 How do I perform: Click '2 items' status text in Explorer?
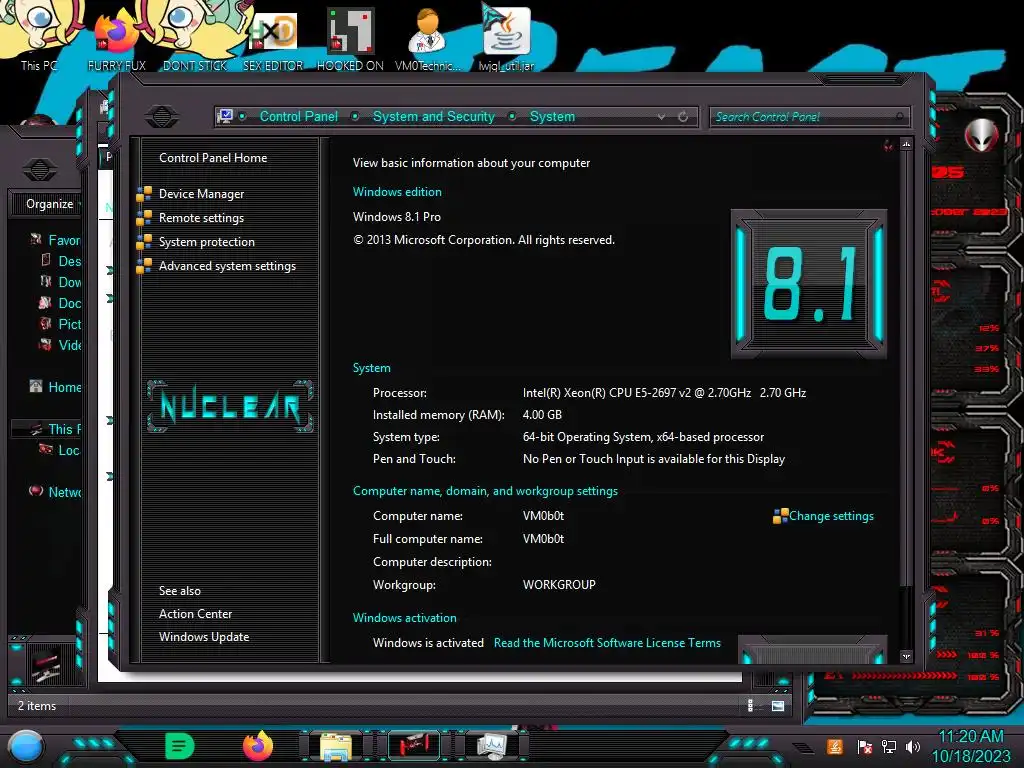click(x=37, y=706)
